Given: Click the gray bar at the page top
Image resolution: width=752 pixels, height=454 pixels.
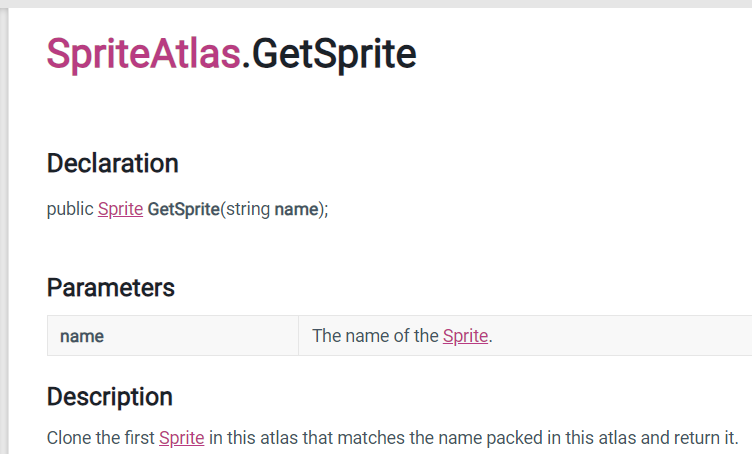Looking at the screenshot, I should [376, 4].
